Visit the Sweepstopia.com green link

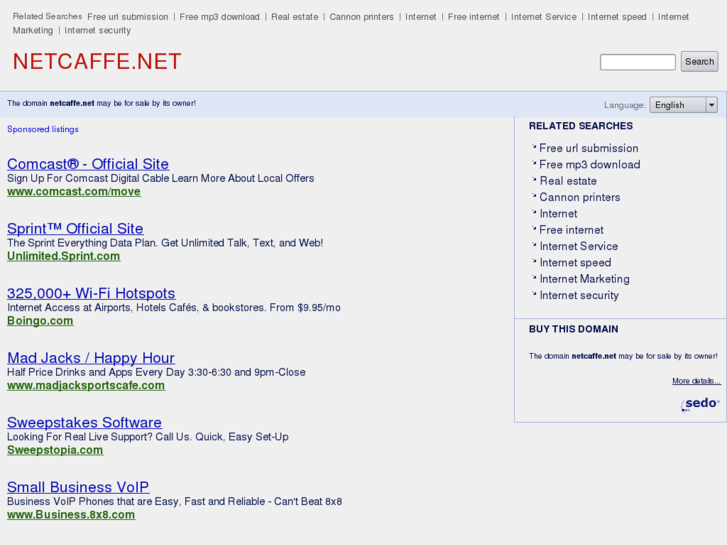(55, 450)
